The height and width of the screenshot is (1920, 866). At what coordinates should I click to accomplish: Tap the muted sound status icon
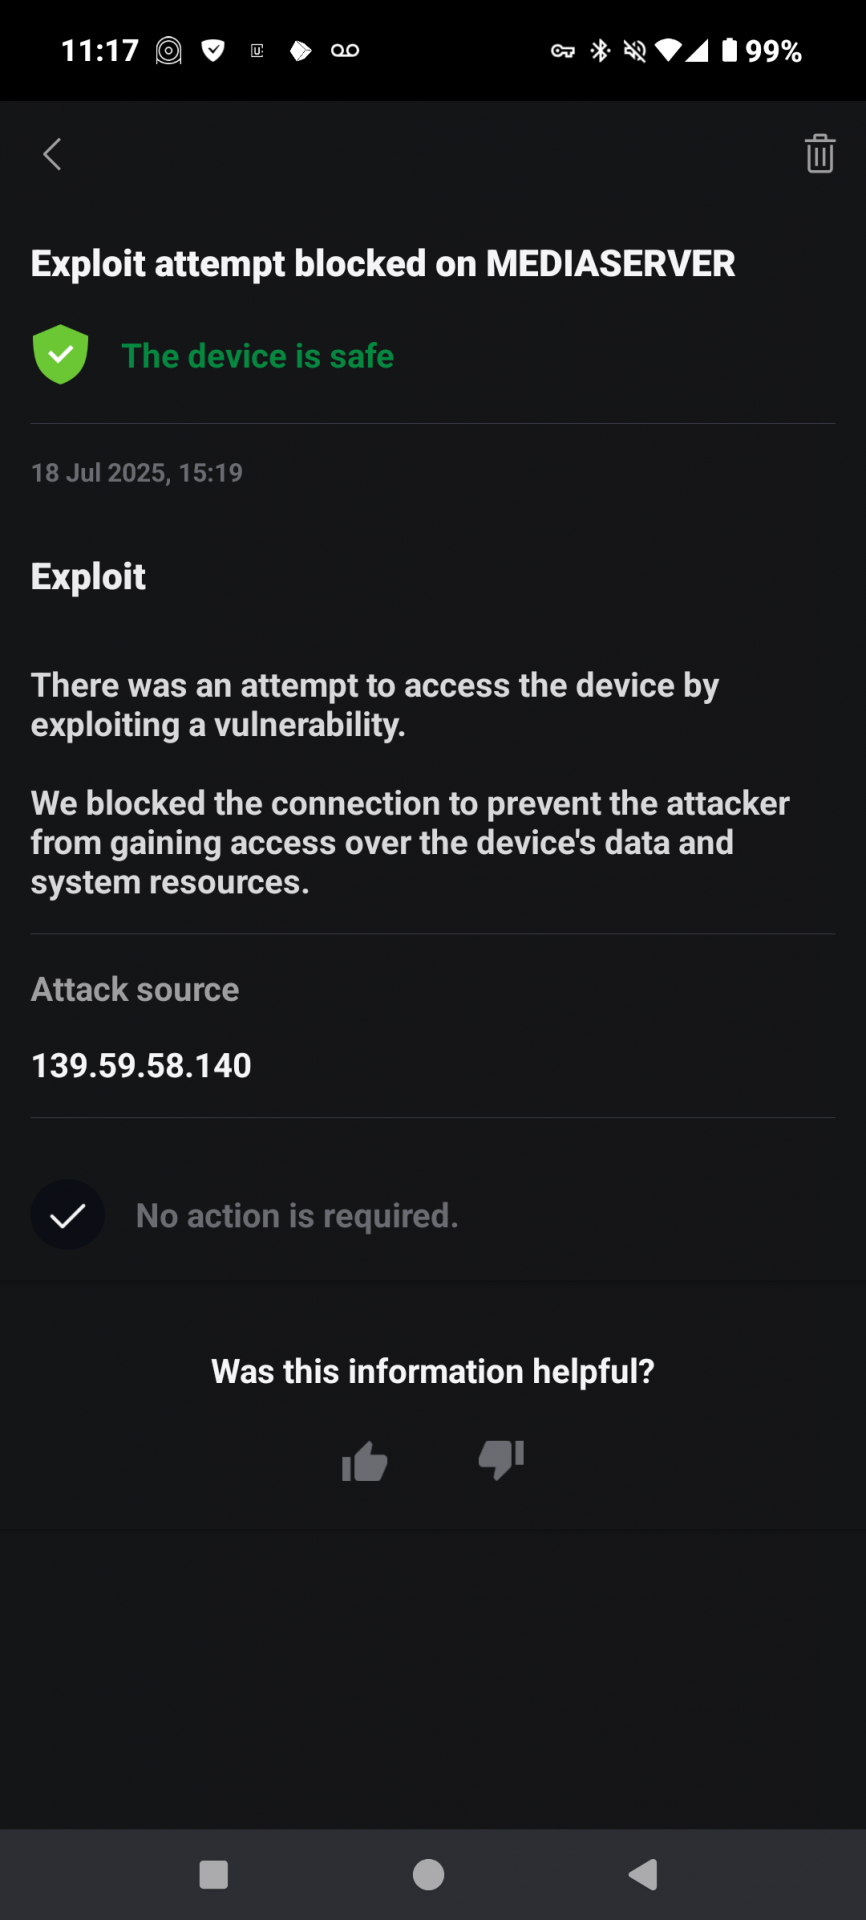pos(634,51)
